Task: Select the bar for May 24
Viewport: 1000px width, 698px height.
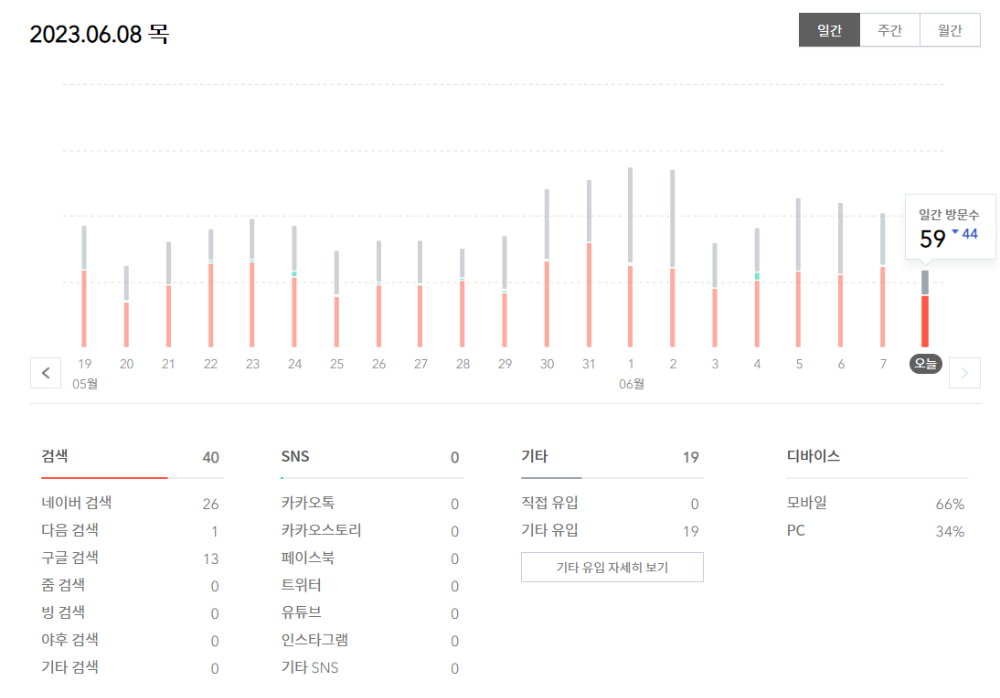Action: [294, 286]
